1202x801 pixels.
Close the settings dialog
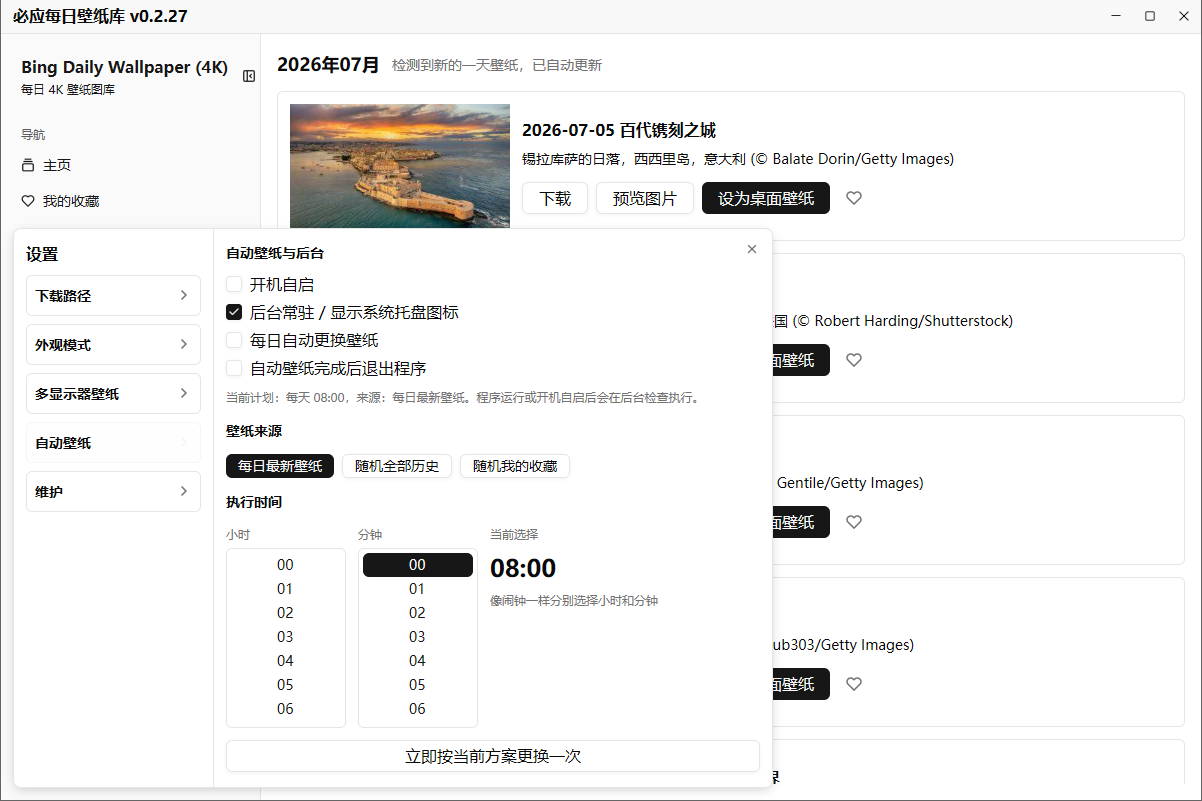tap(752, 249)
